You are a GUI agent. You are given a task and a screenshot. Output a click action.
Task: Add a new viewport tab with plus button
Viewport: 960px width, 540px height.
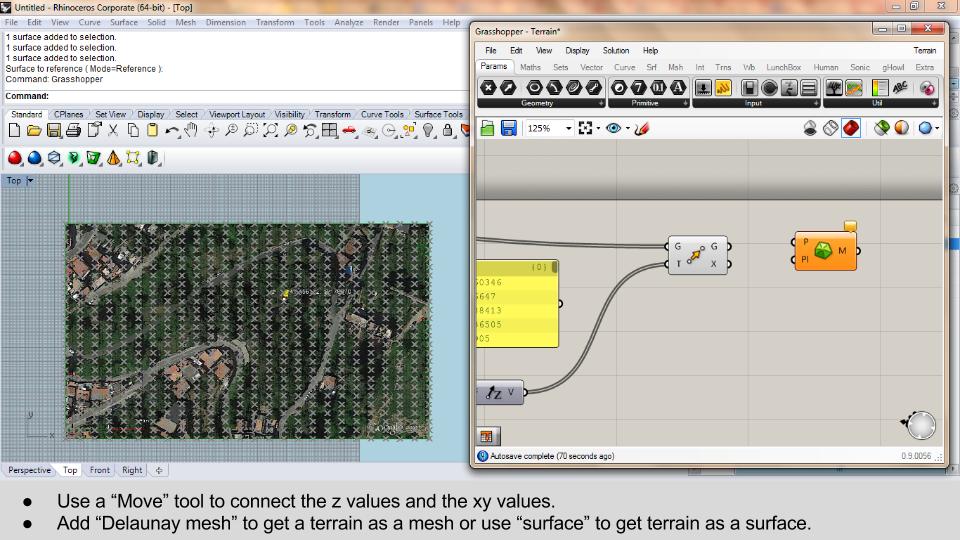[159, 470]
